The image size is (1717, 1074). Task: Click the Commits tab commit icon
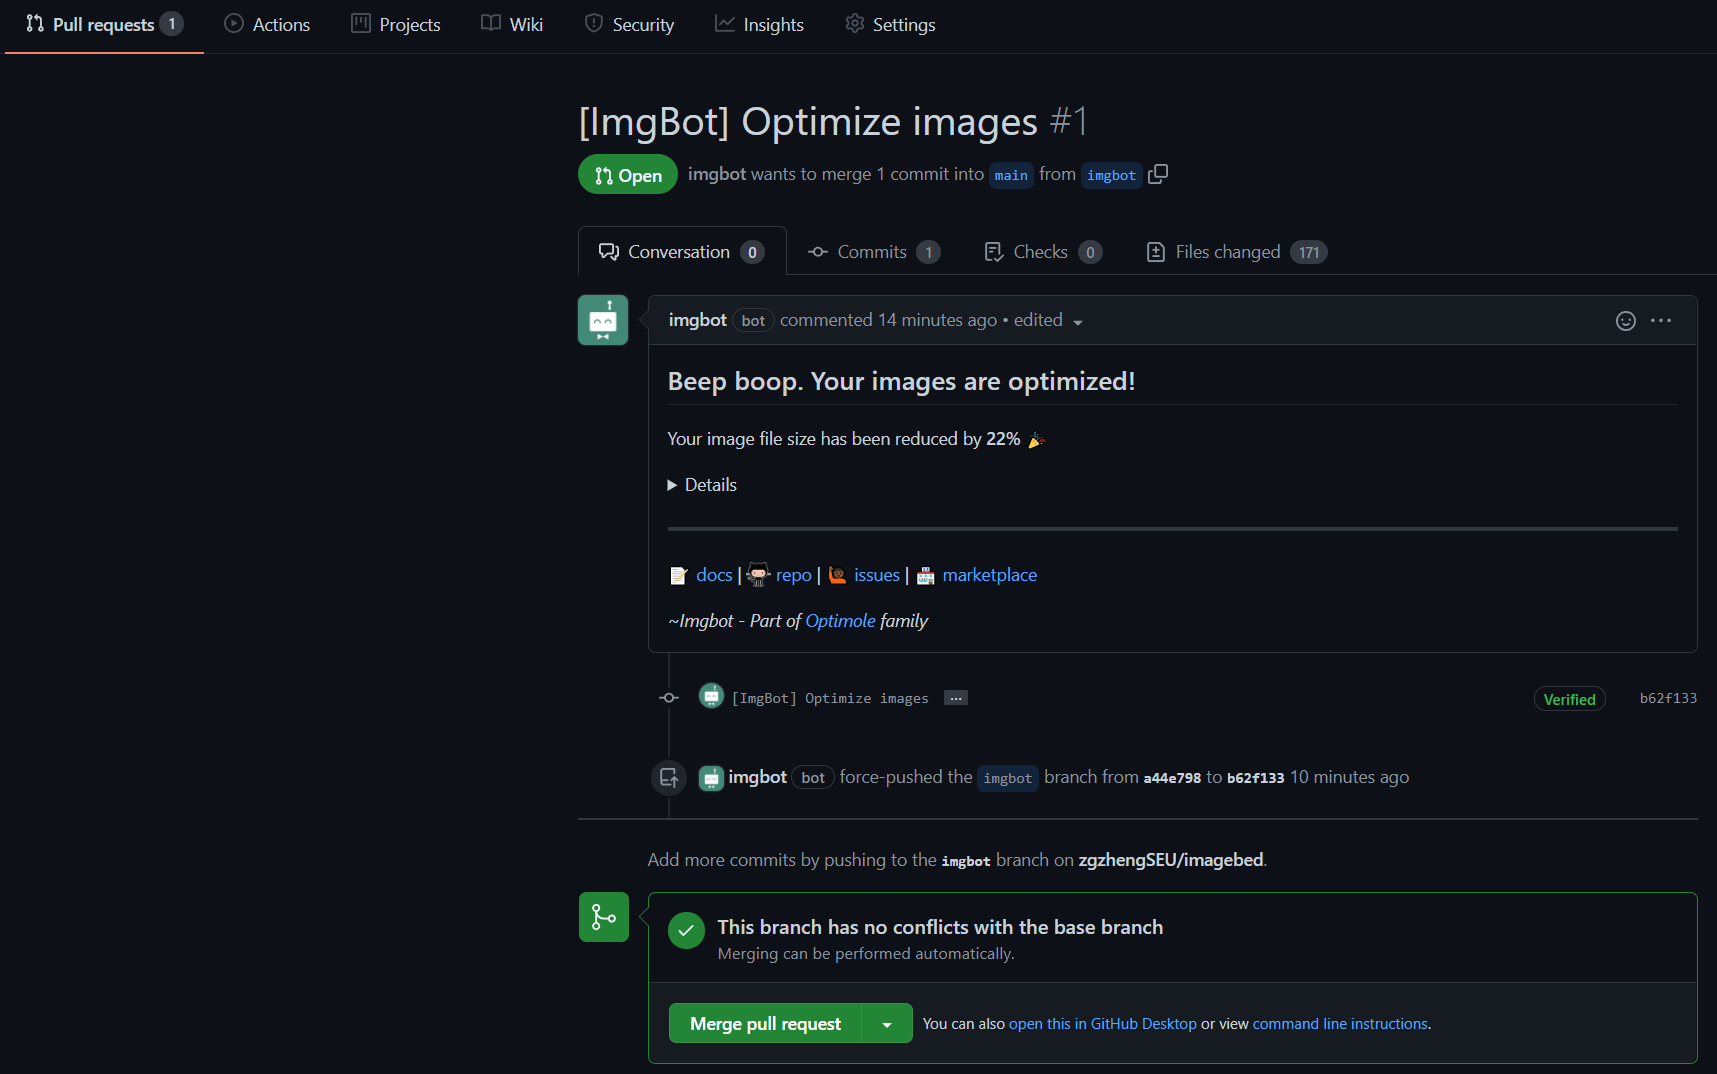click(x=818, y=252)
